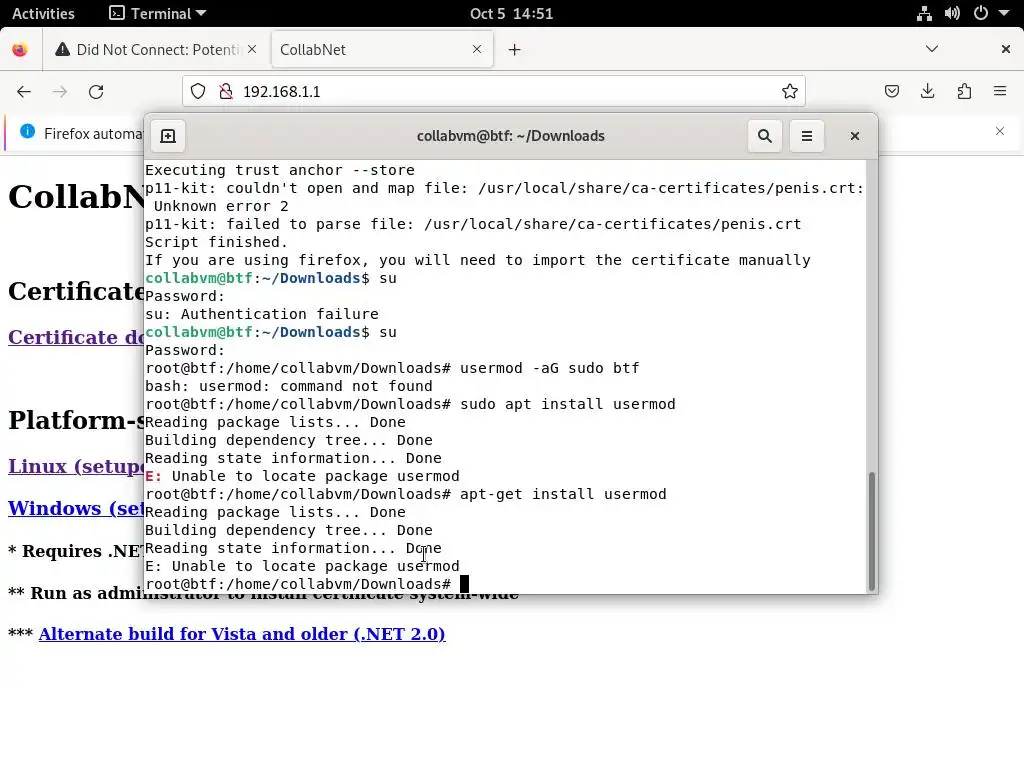Screen dimensions: 1024x768
Task: Open the Linux setup link
Action: (x=76, y=466)
